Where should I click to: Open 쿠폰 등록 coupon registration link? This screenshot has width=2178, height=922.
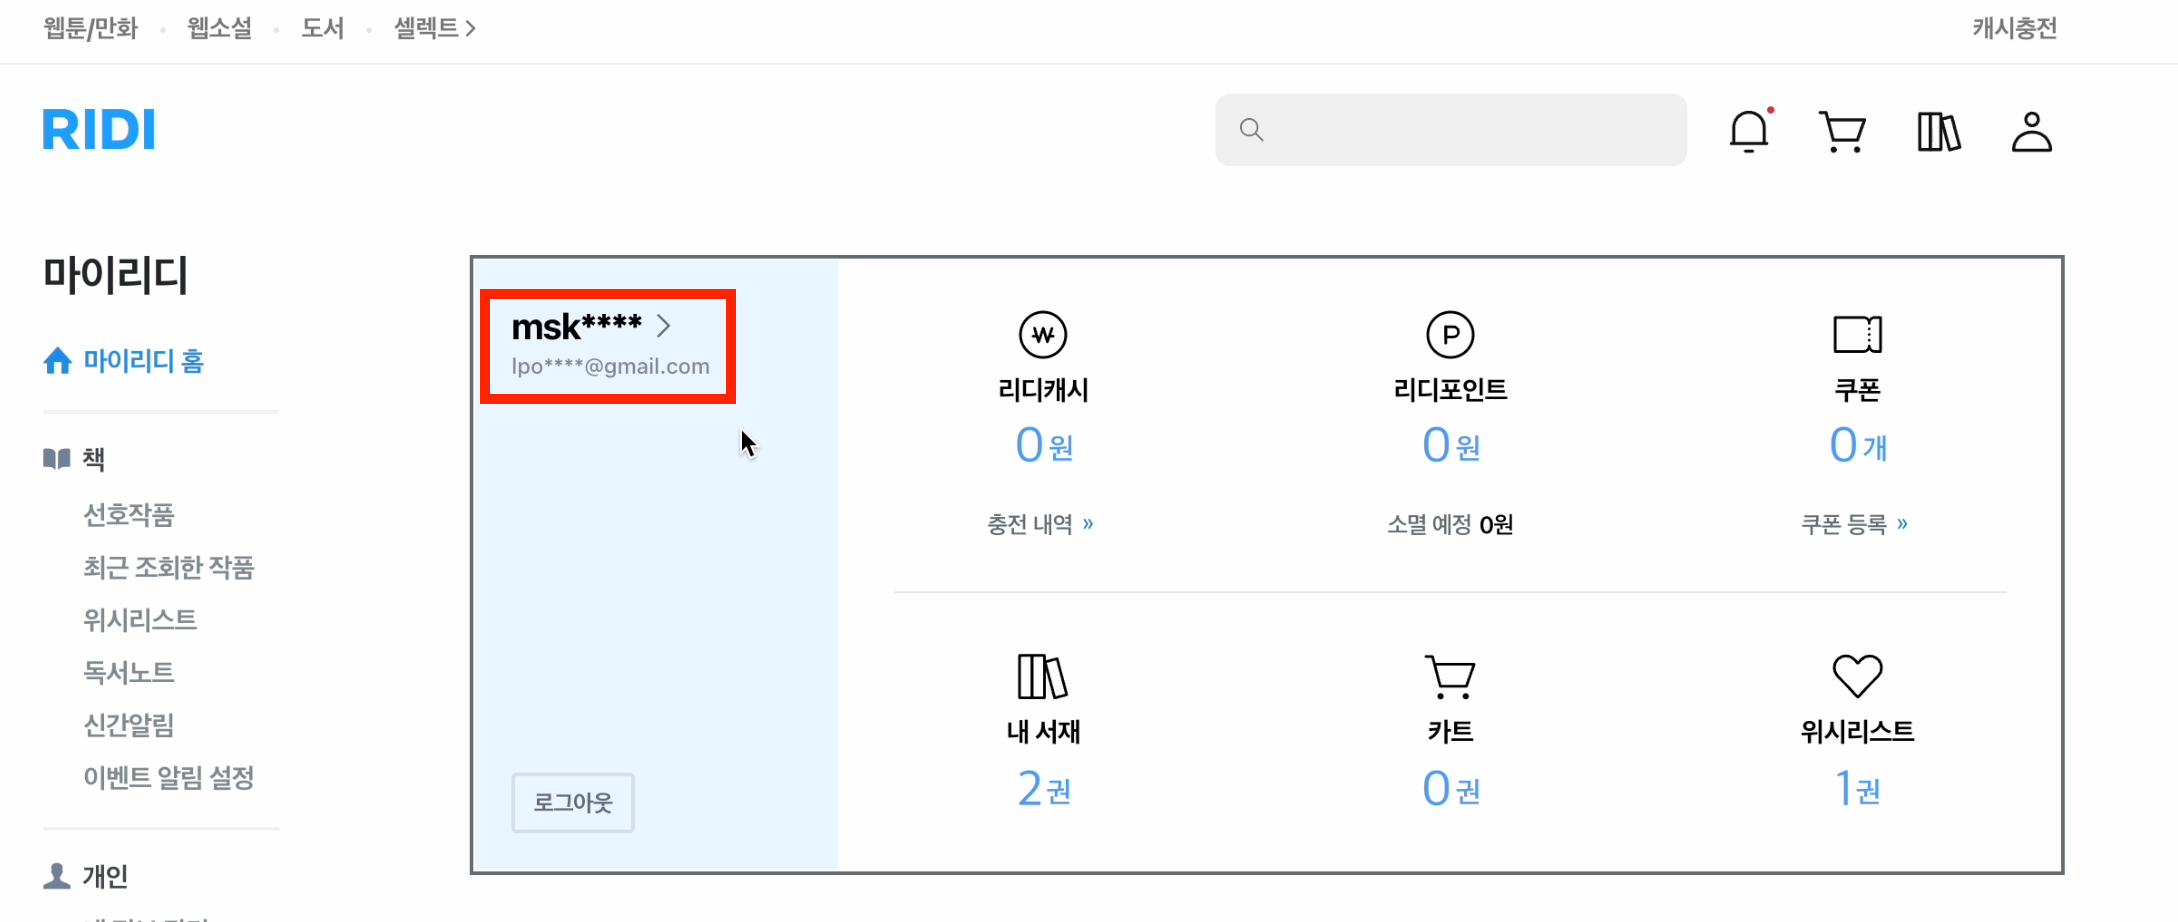click(1854, 524)
